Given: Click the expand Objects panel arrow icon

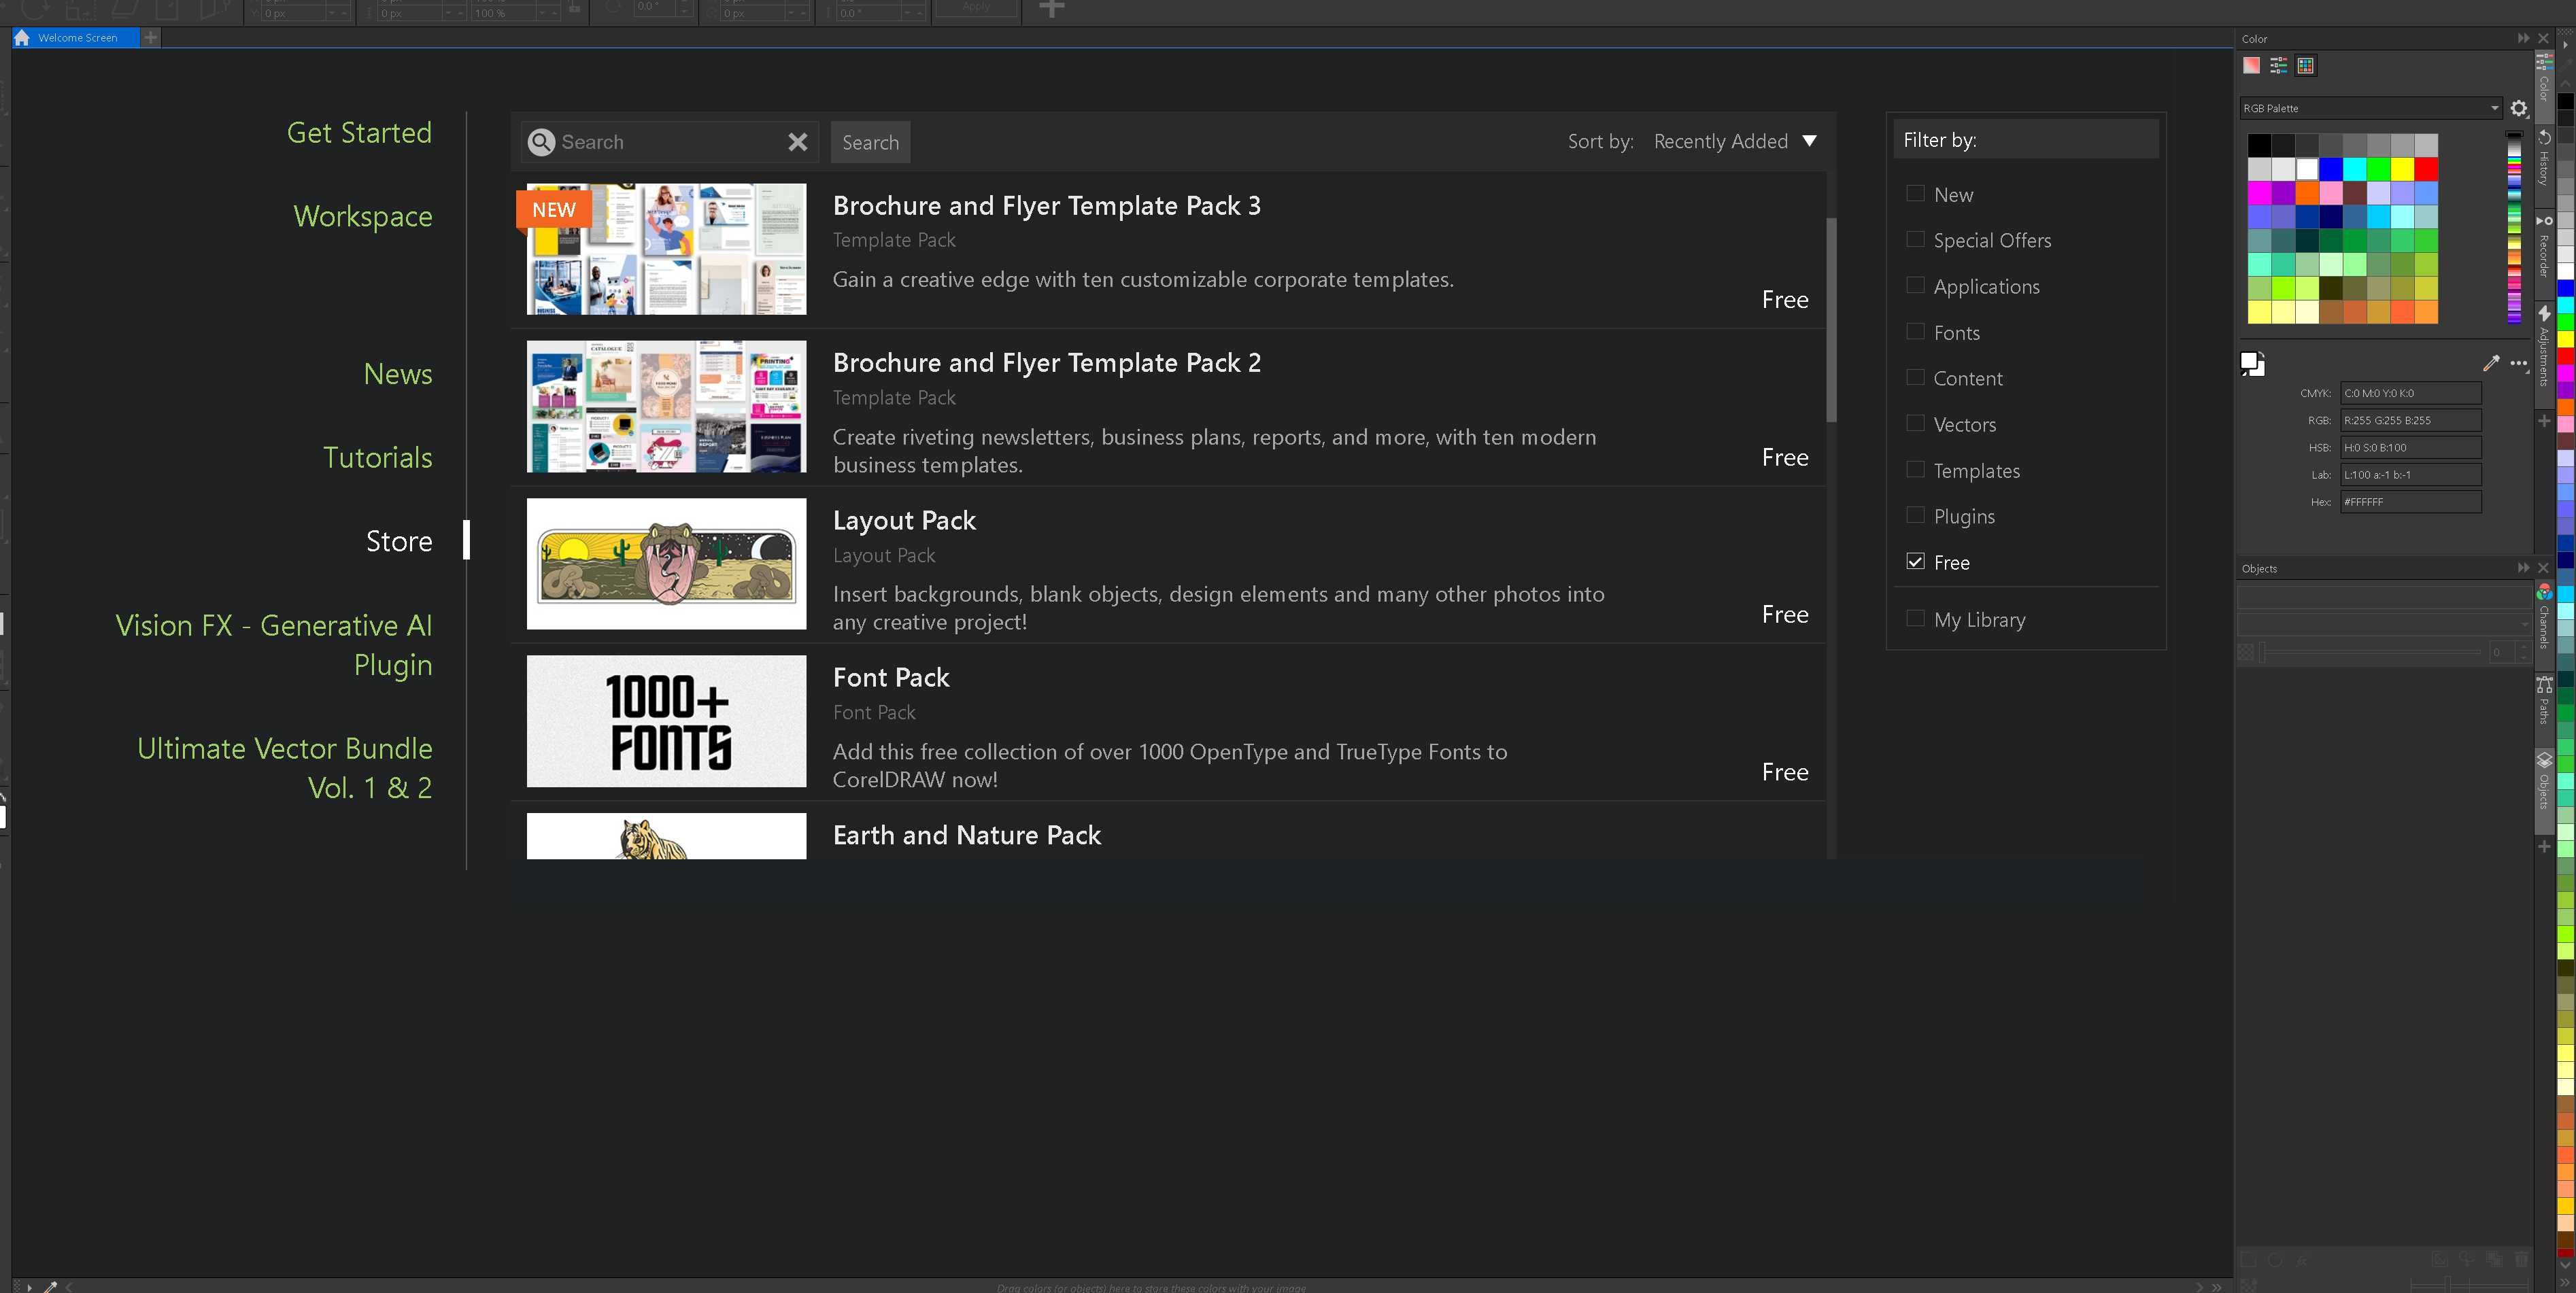Looking at the screenshot, I should pyautogui.click(x=2518, y=568).
